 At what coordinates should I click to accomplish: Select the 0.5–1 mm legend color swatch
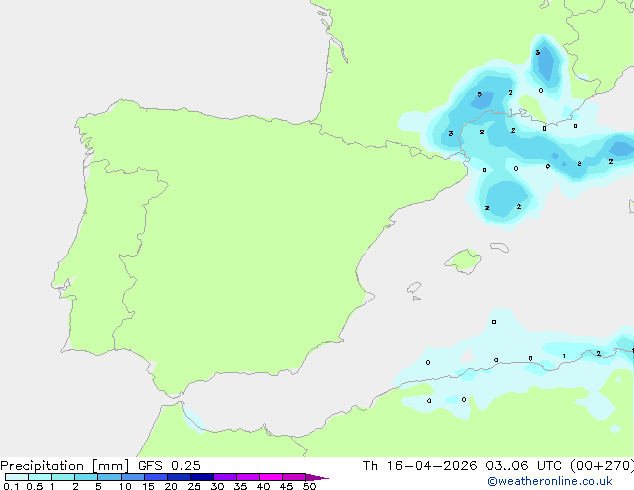click(x=40, y=477)
